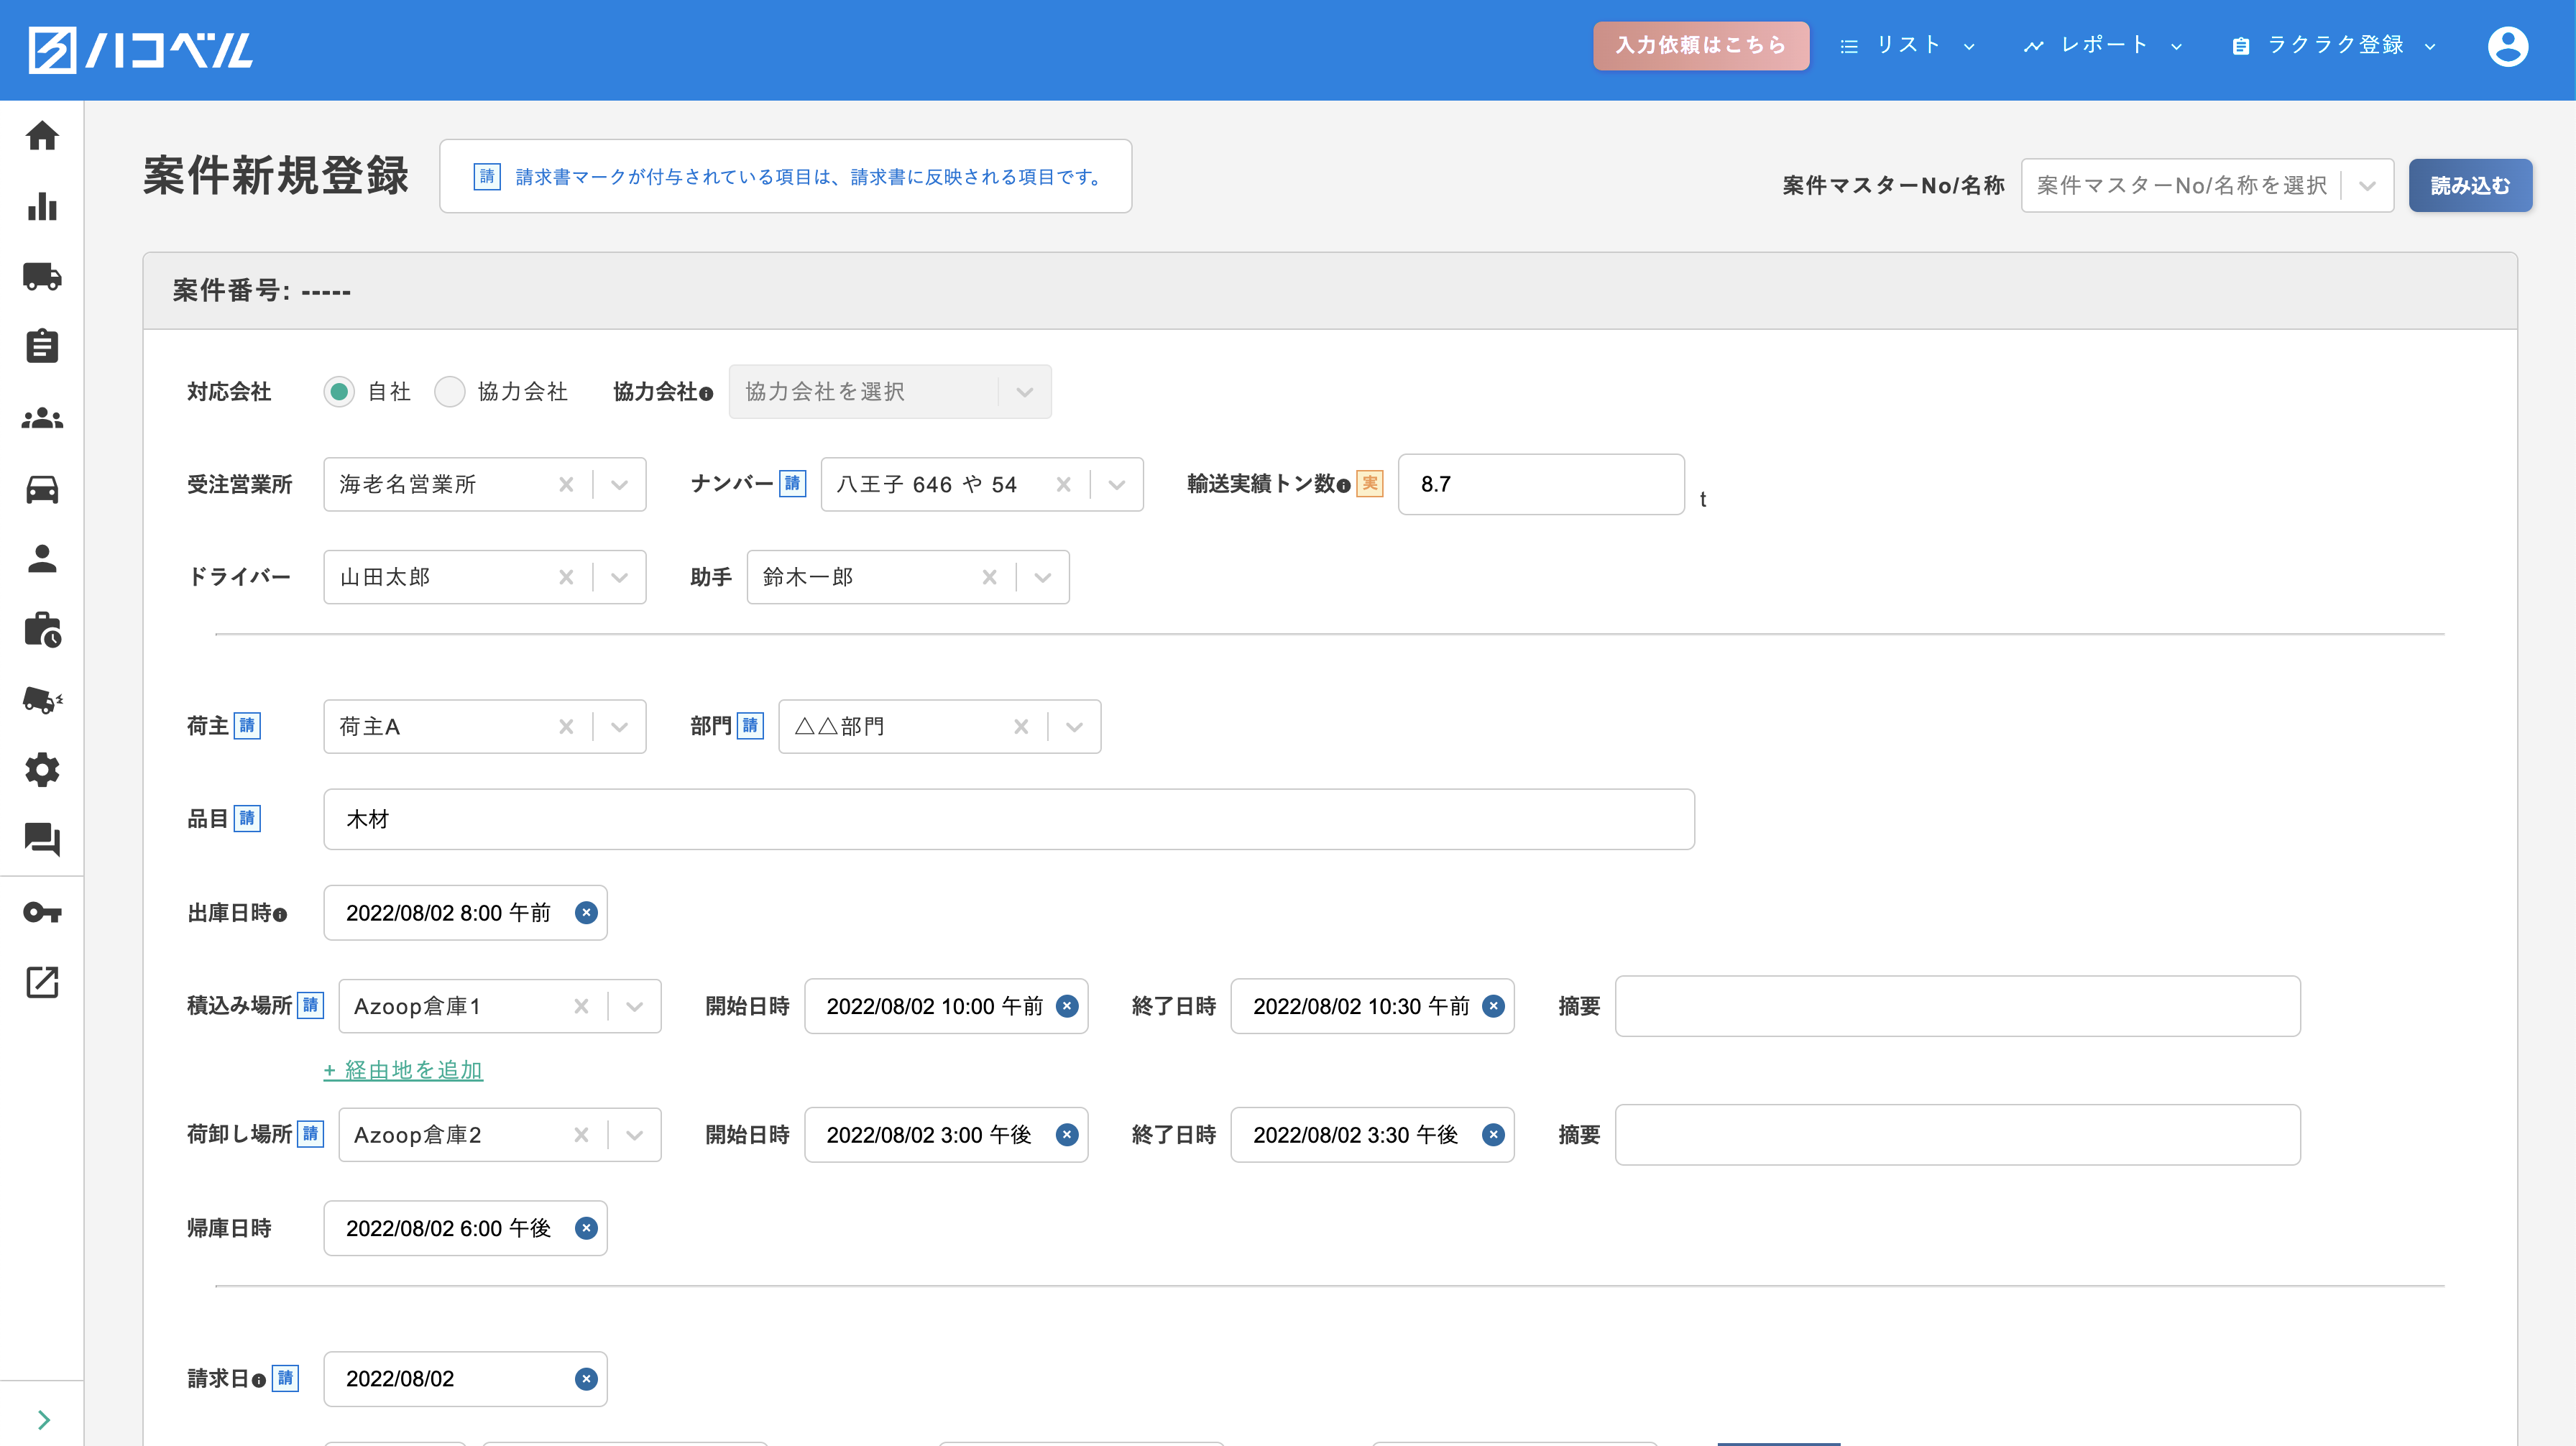The image size is (2576, 1446).
Task: Open the レポート menu in header
Action: tap(2102, 45)
